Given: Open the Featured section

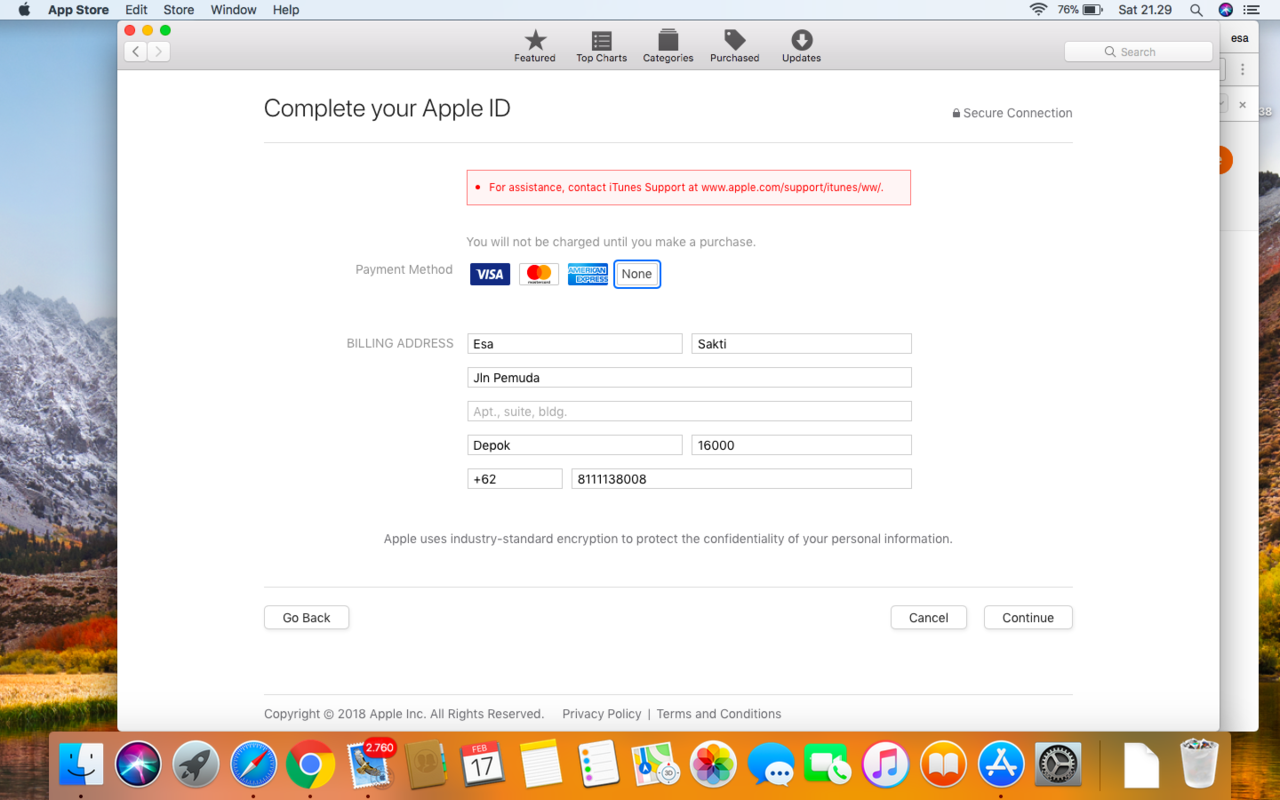Looking at the screenshot, I should [x=535, y=46].
